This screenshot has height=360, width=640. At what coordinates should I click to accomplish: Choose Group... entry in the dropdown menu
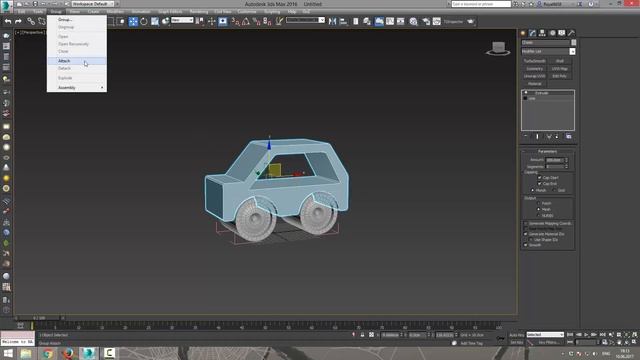77,20
